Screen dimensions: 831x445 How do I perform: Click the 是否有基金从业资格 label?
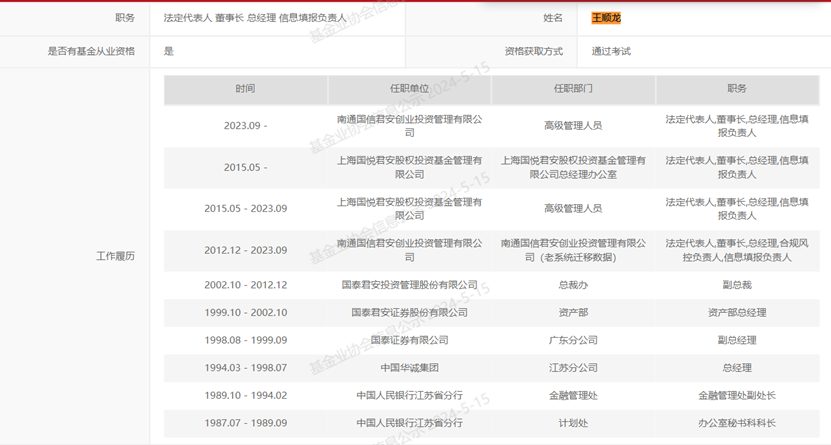[91, 51]
